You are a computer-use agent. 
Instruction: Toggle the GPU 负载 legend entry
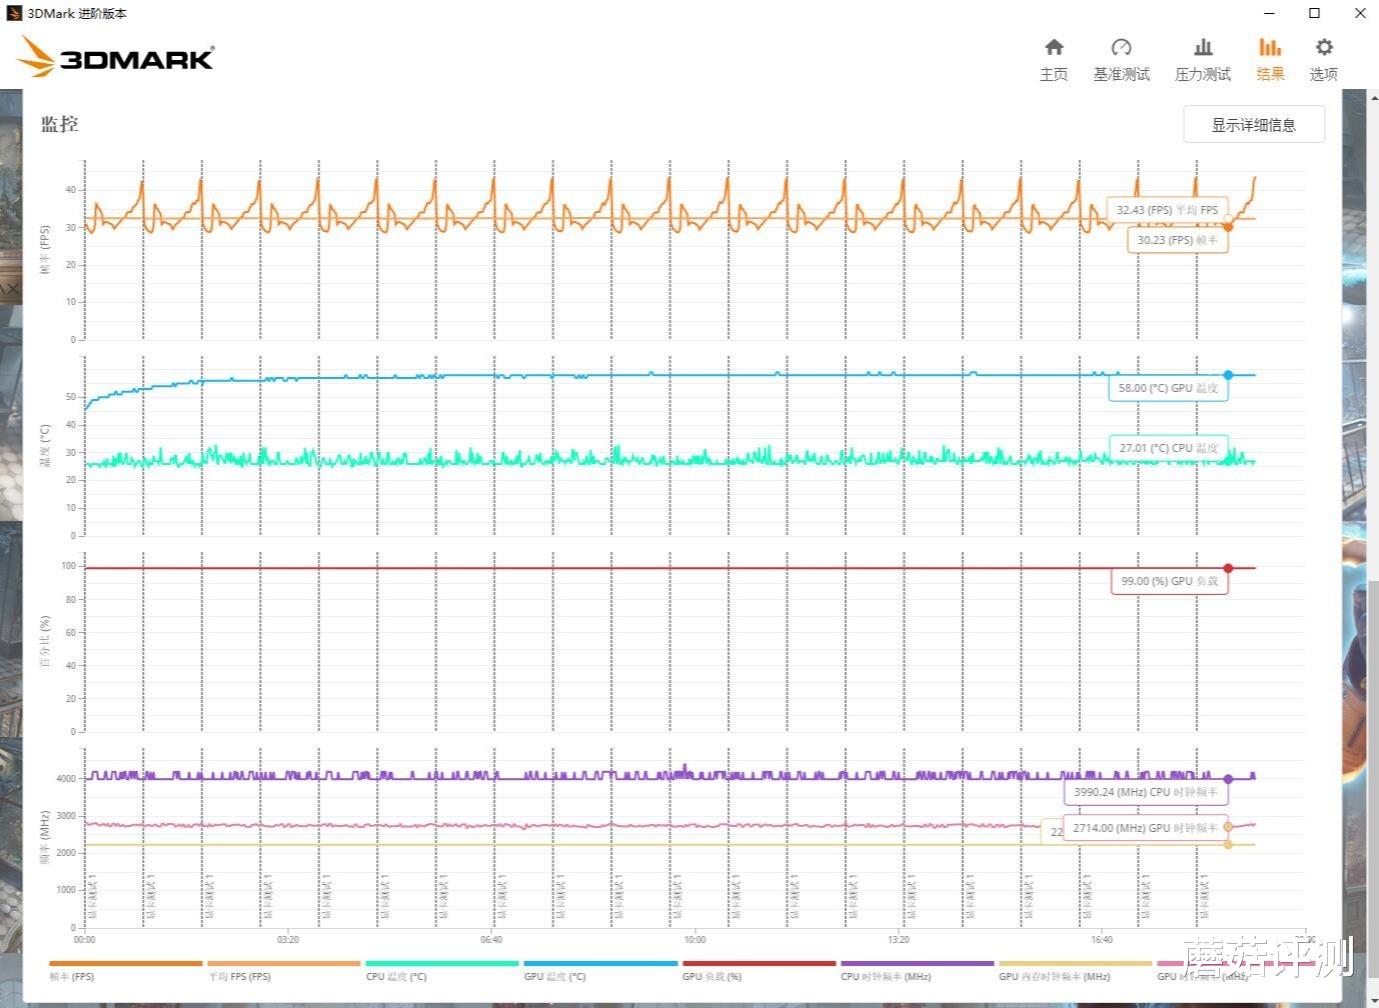point(710,977)
